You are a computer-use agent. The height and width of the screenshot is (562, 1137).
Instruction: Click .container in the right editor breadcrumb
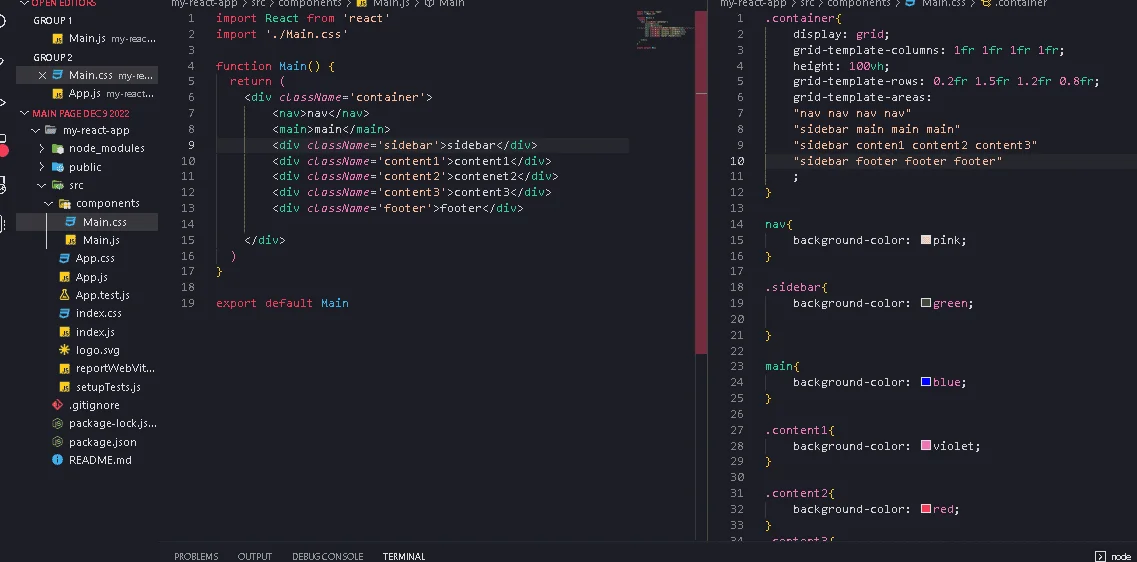pos(1021,4)
